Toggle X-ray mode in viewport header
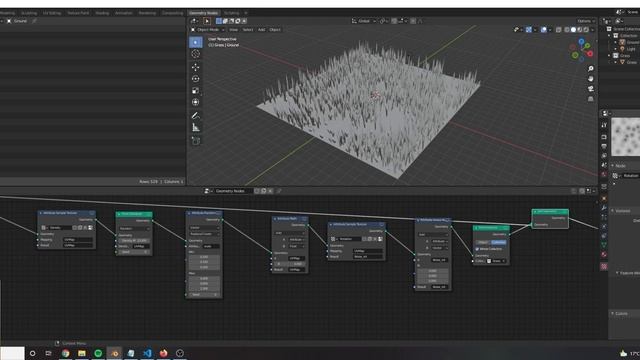 (558, 30)
